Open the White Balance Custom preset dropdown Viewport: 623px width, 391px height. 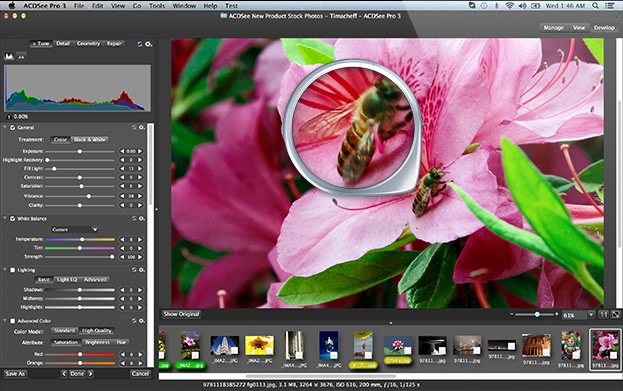[x=74, y=229]
